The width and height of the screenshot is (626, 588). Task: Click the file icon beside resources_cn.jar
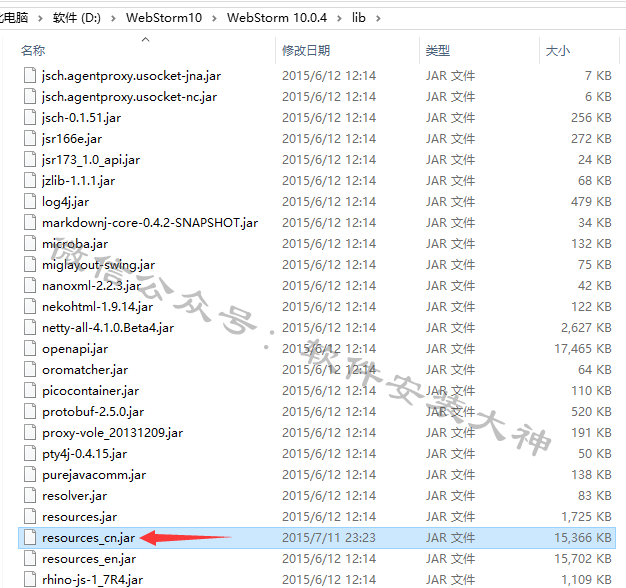click(x=30, y=538)
